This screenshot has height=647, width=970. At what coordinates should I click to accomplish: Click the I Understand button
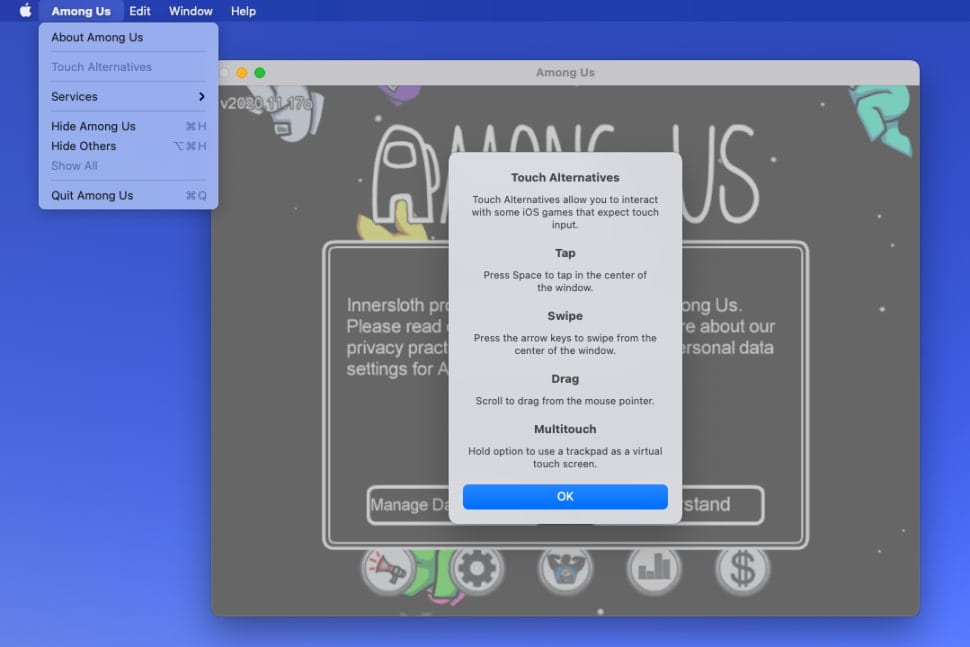click(721, 505)
